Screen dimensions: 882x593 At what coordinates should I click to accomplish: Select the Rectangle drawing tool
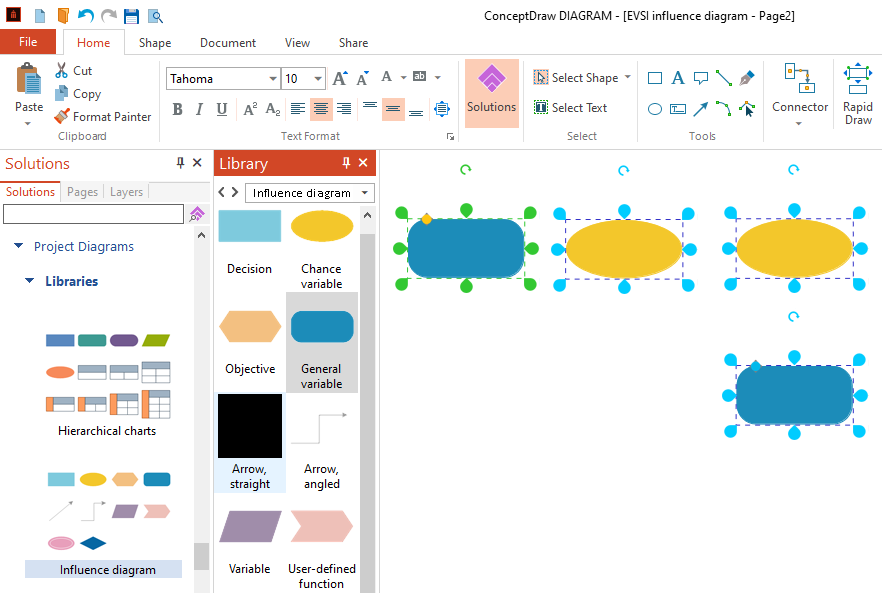(x=655, y=78)
